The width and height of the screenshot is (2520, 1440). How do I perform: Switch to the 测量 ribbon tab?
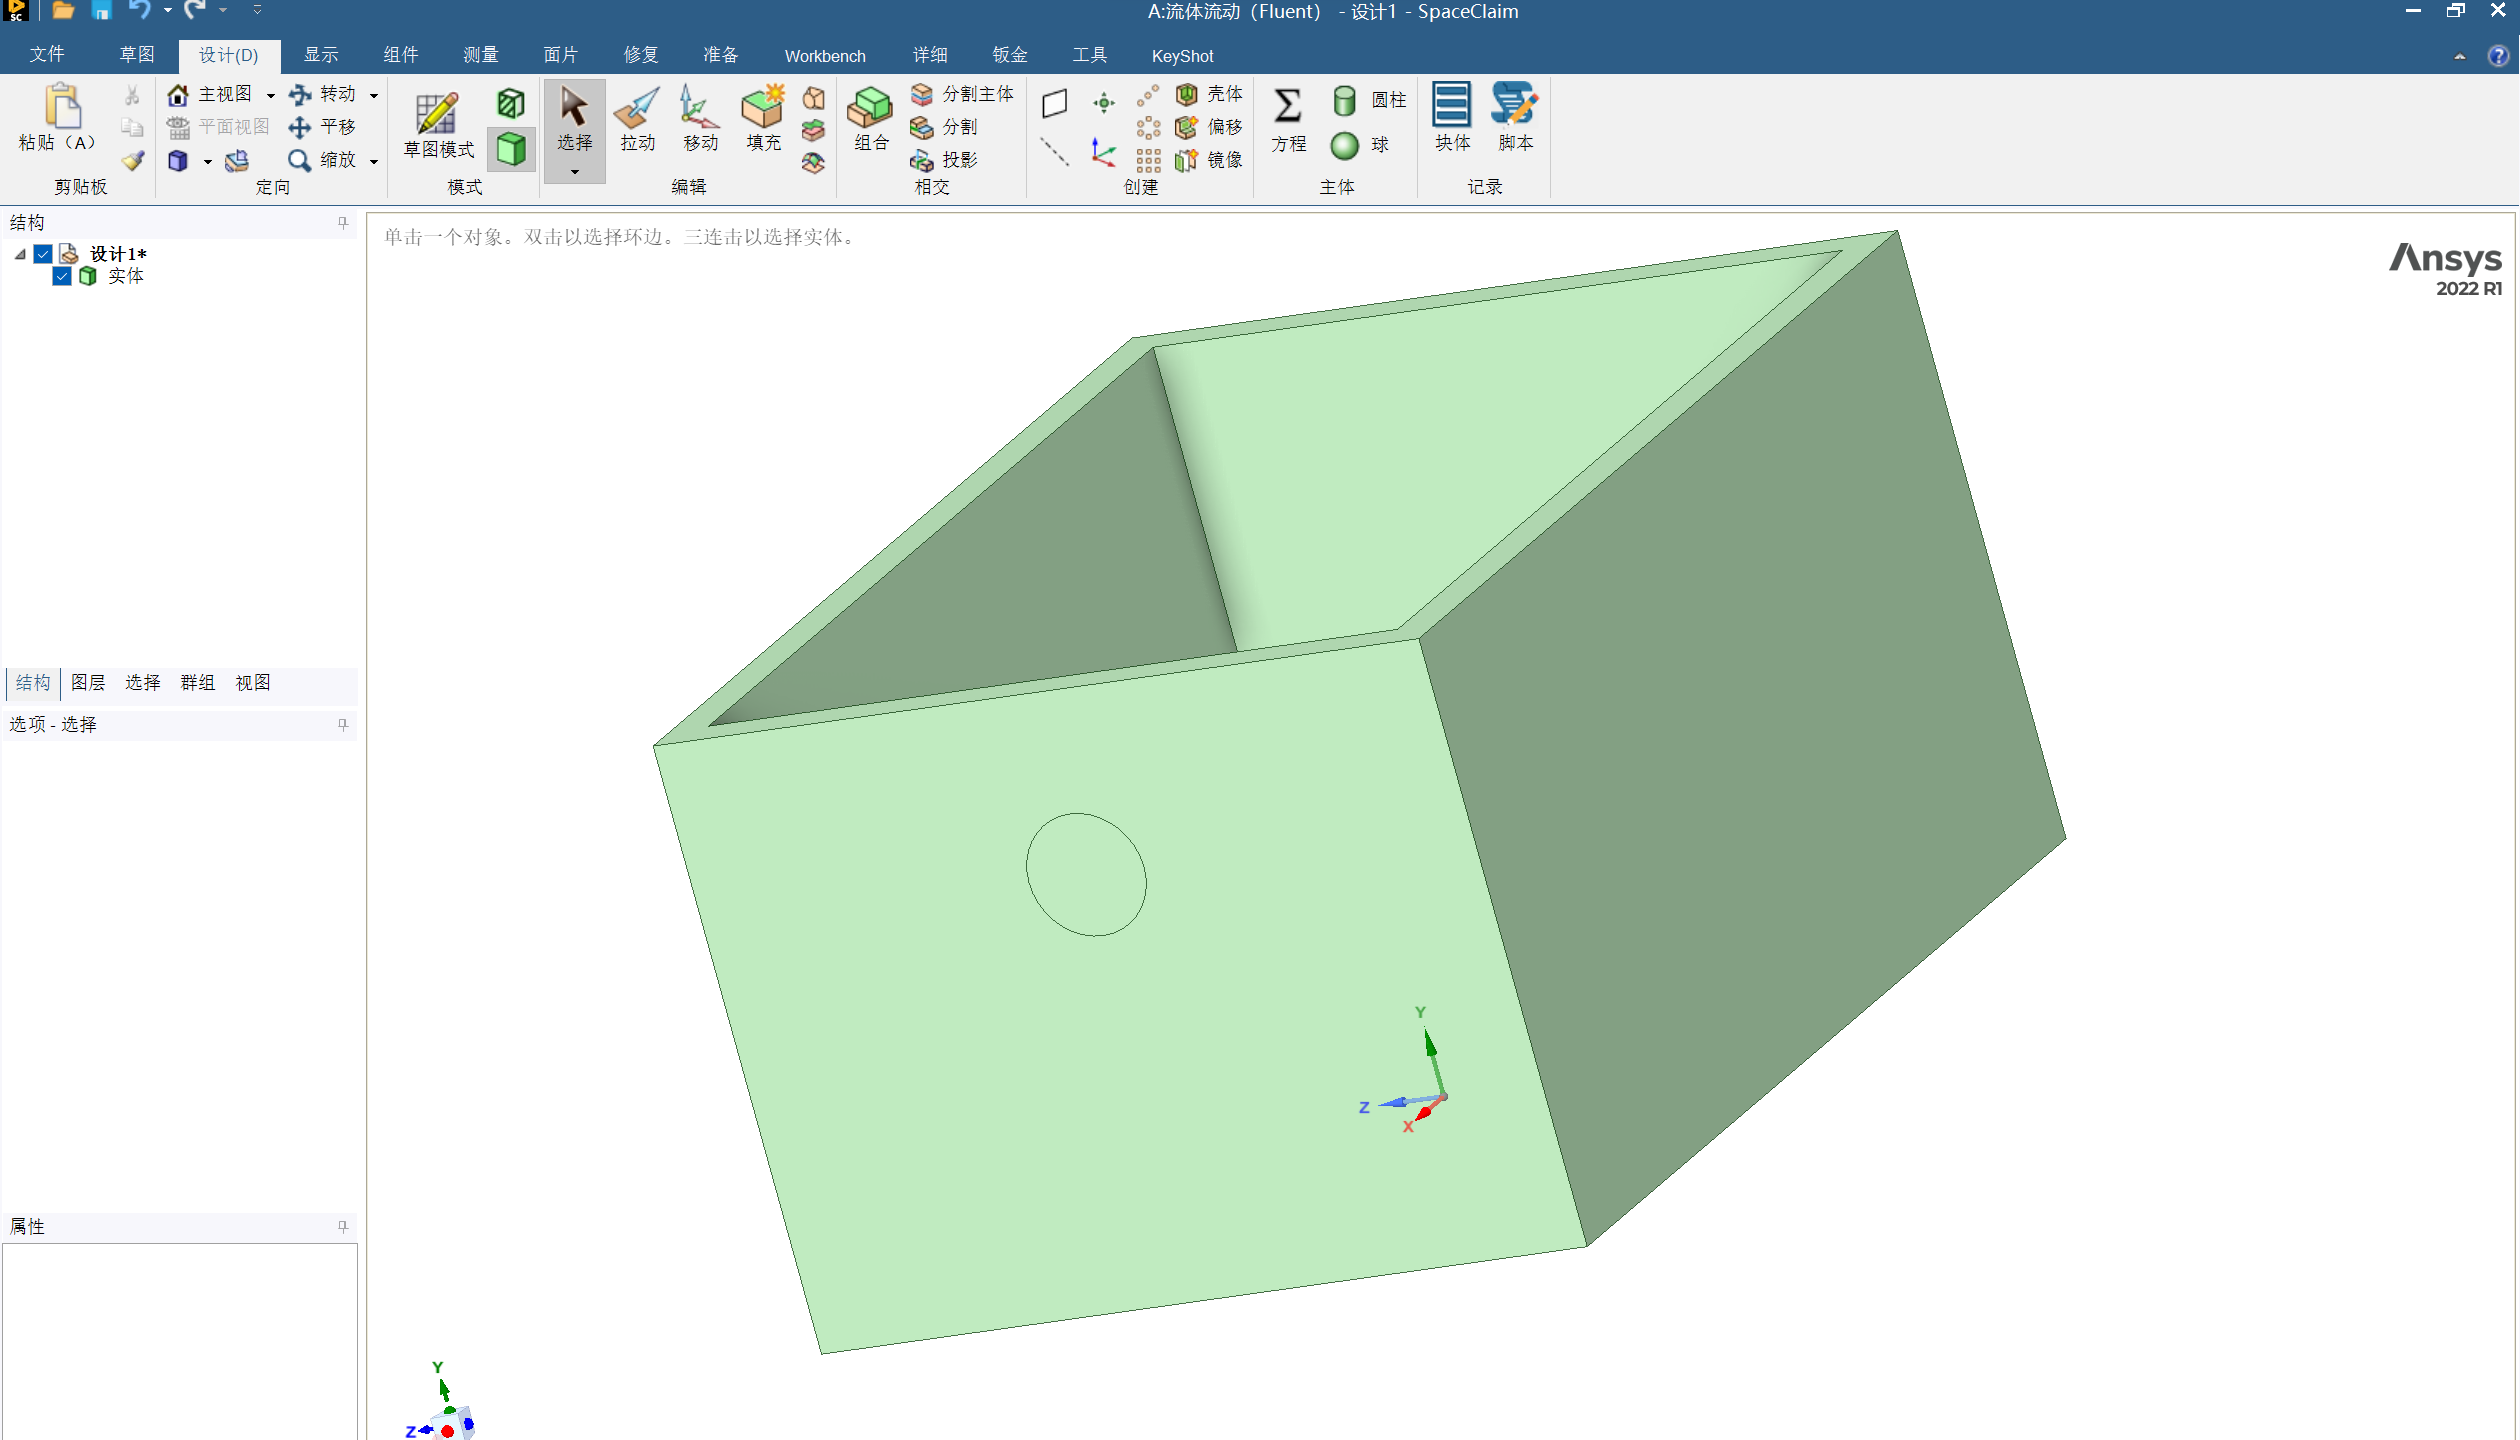tap(481, 54)
